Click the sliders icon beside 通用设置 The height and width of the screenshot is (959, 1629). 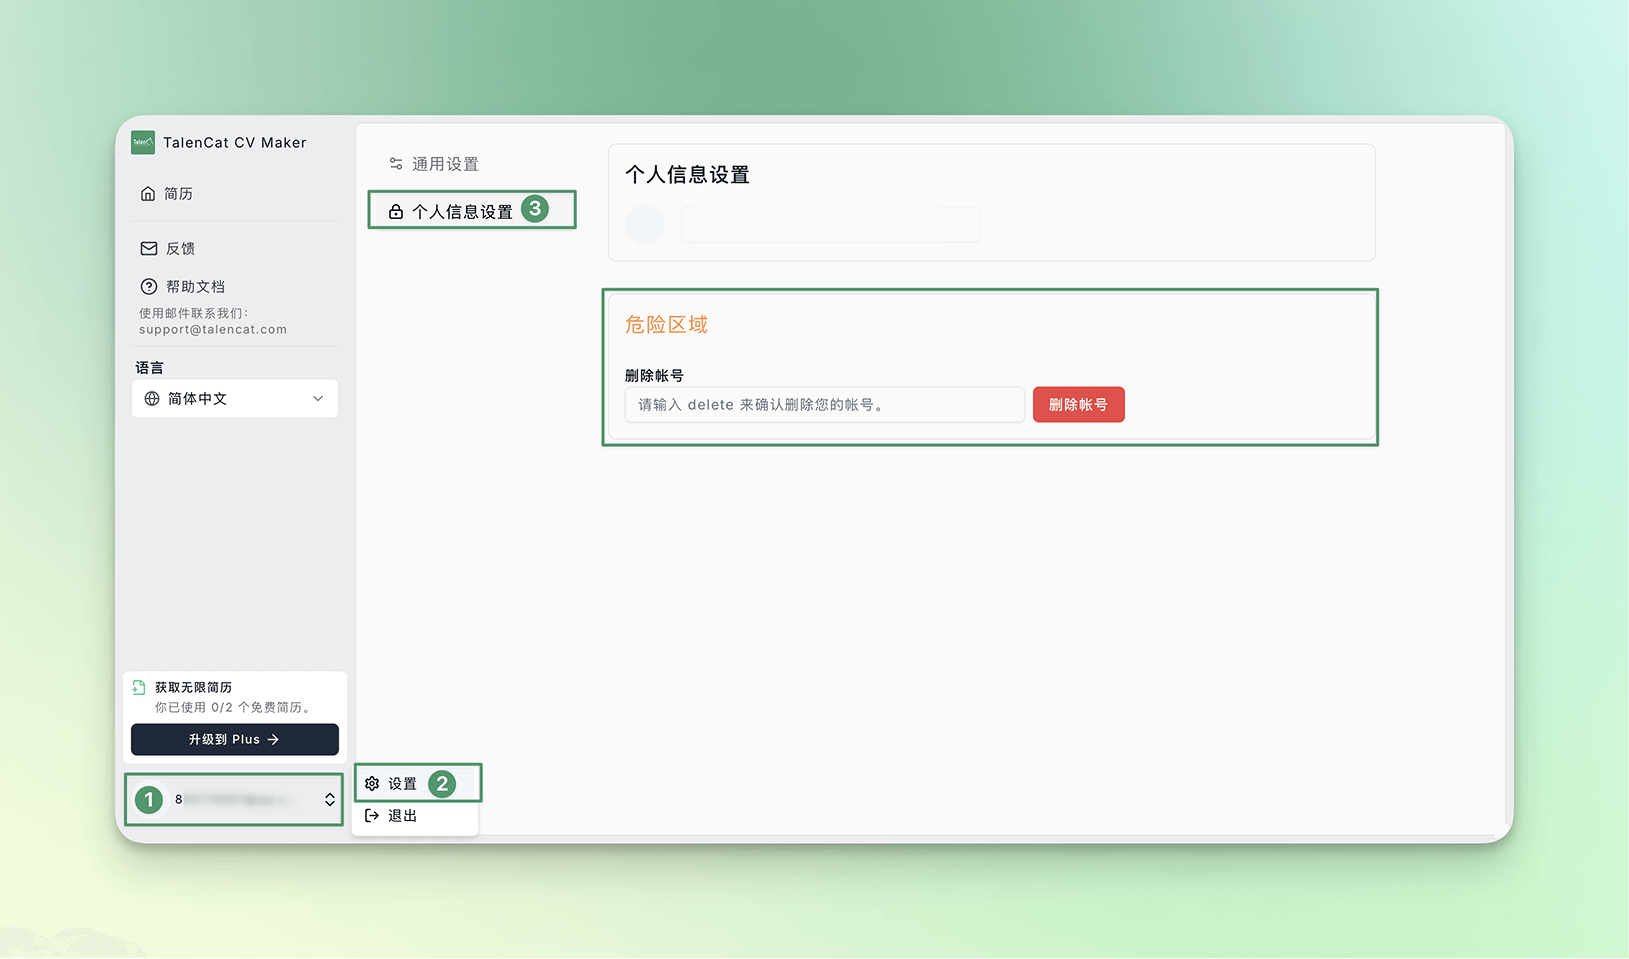(x=396, y=164)
